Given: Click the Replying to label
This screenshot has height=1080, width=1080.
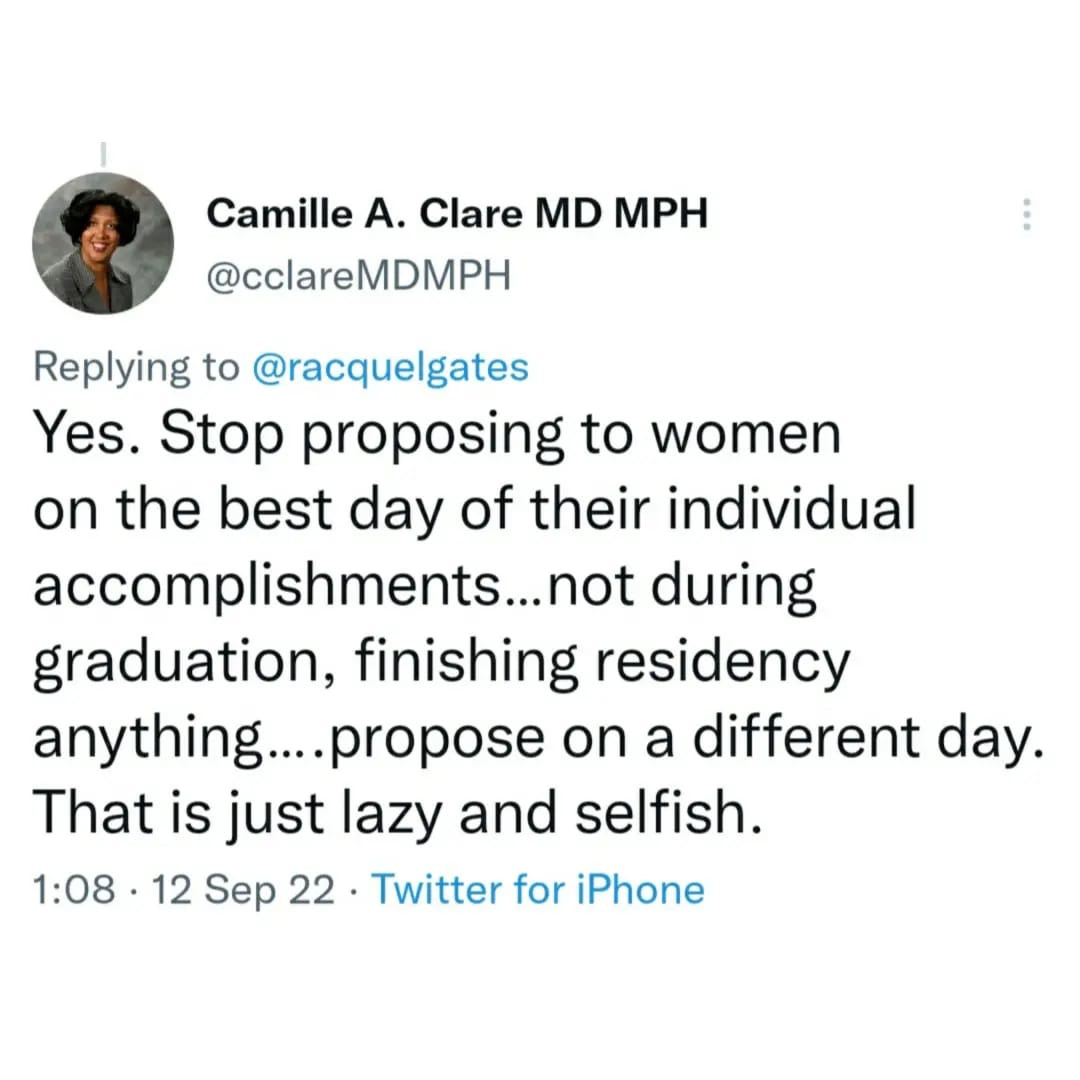Looking at the screenshot, I should 136,367.
